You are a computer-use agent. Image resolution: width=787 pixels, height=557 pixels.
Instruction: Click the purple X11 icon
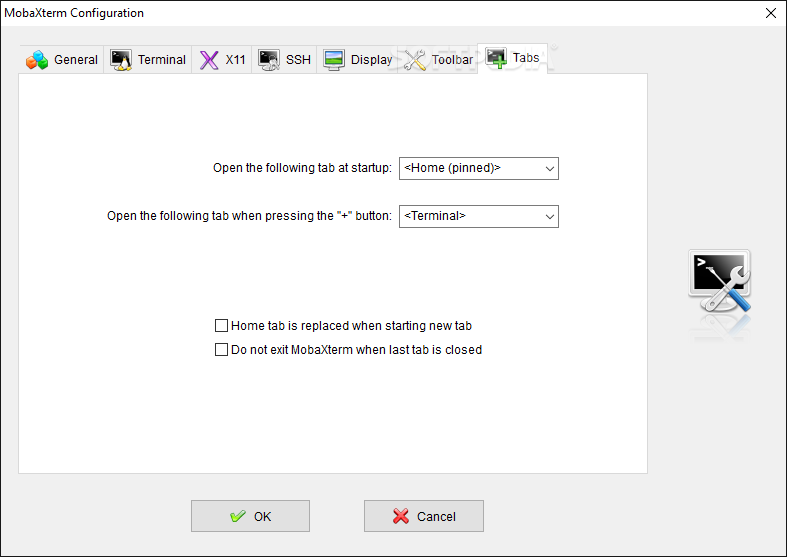coord(209,60)
